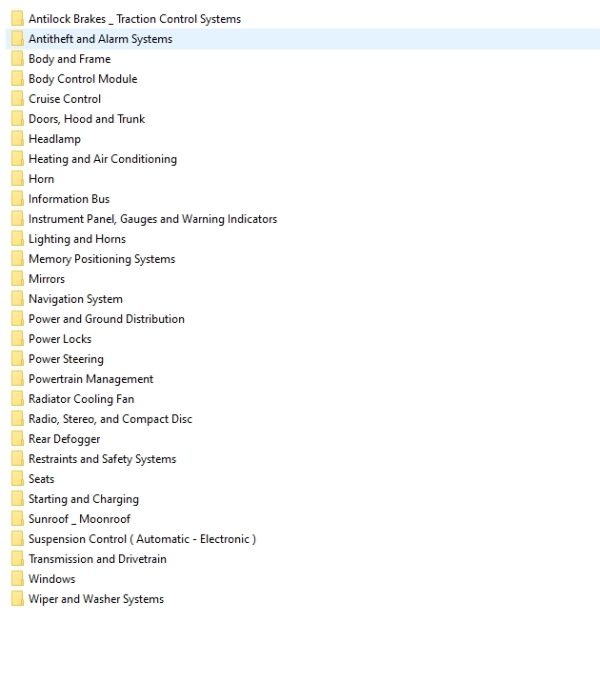The width and height of the screenshot is (600, 682).
Task: Click the 'Antitheft and Alarm Systems' folder name
Action: tap(101, 39)
